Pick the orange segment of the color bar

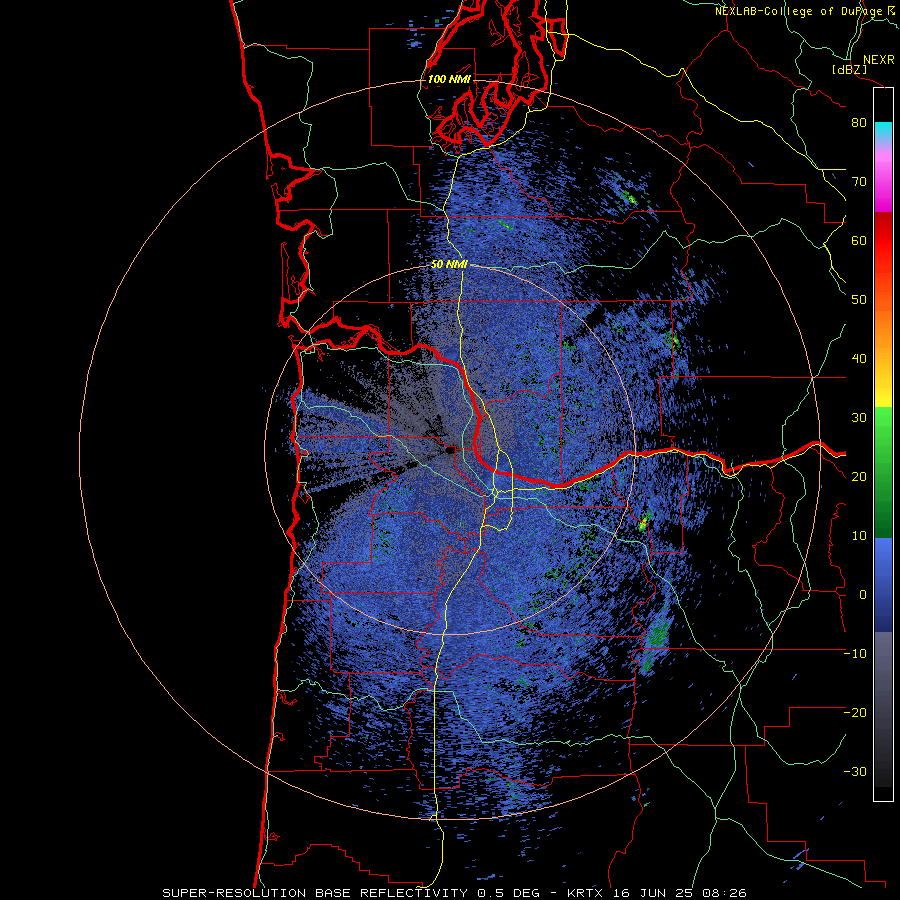tap(883, 330)
